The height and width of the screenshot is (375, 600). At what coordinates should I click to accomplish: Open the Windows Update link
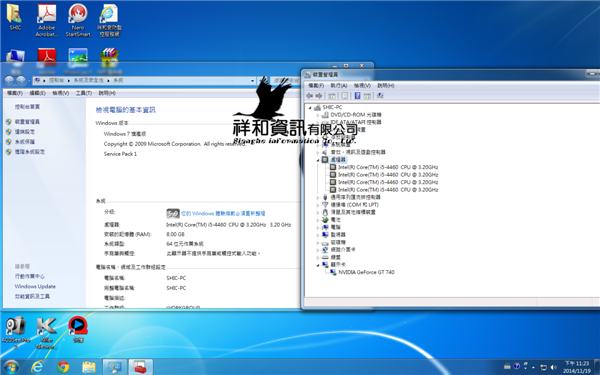pyautogui.click(x=35, y=286)
